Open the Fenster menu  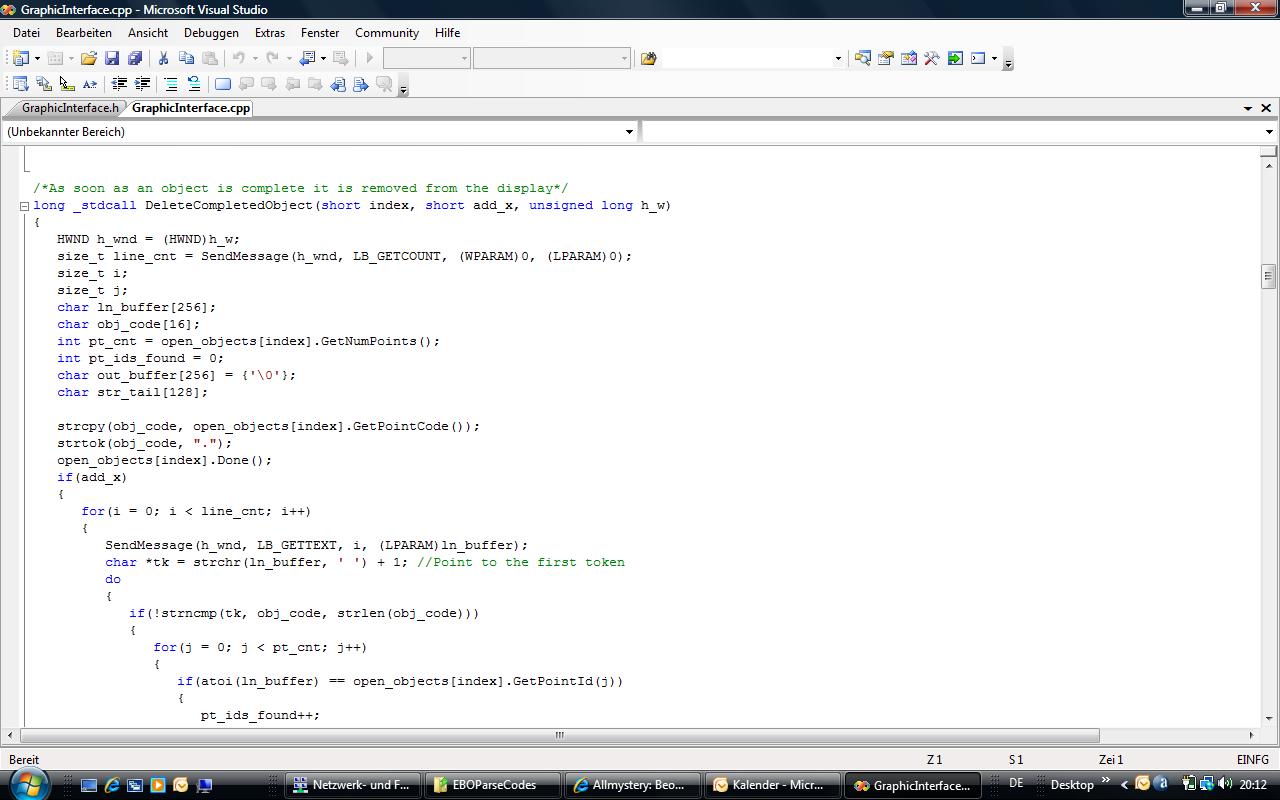[x=320, y=32]
